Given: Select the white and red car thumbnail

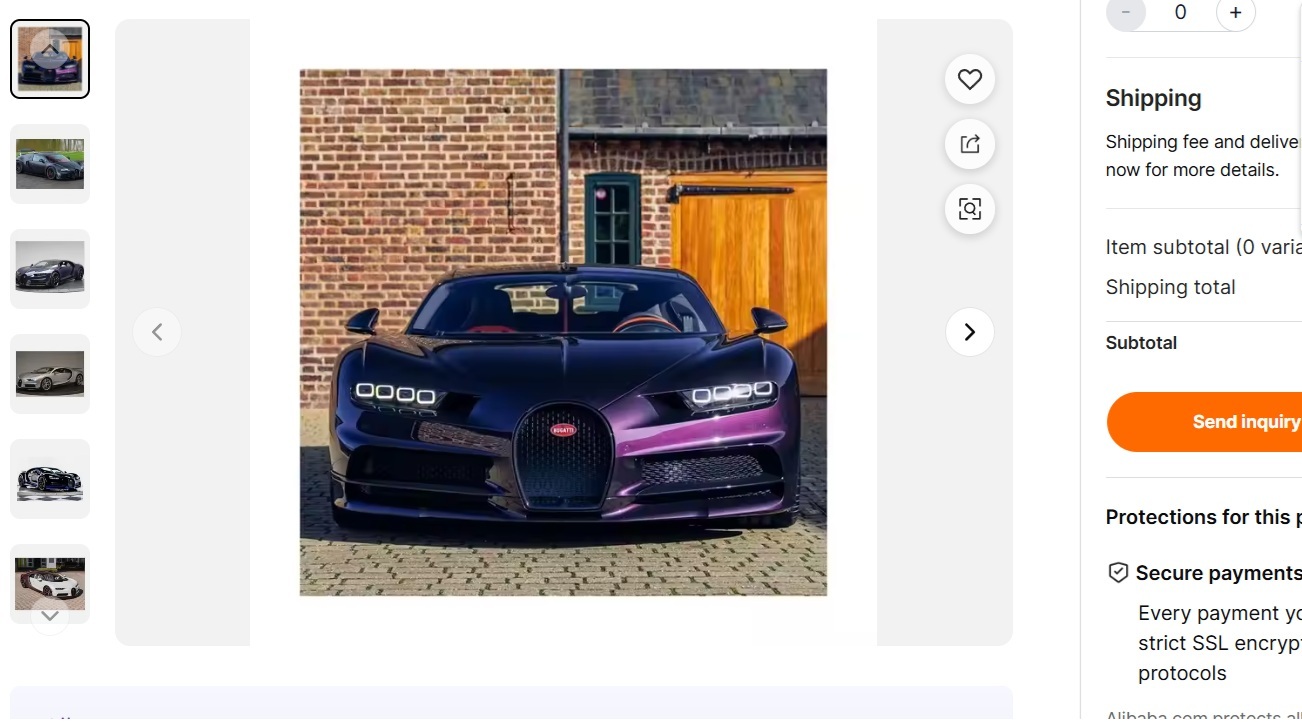Looking at the screenshot, I should pyautogui.click(x=50, y=584).
